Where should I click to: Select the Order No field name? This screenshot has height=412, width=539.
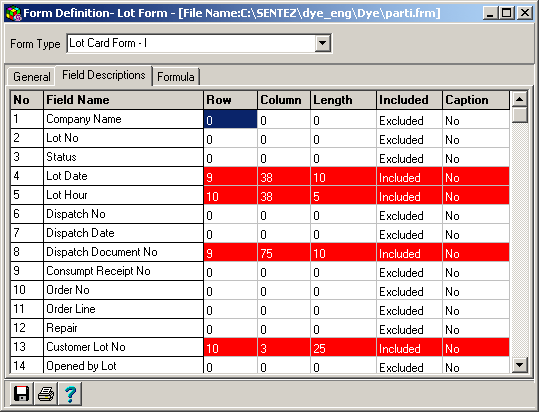(x=123, y=290)
